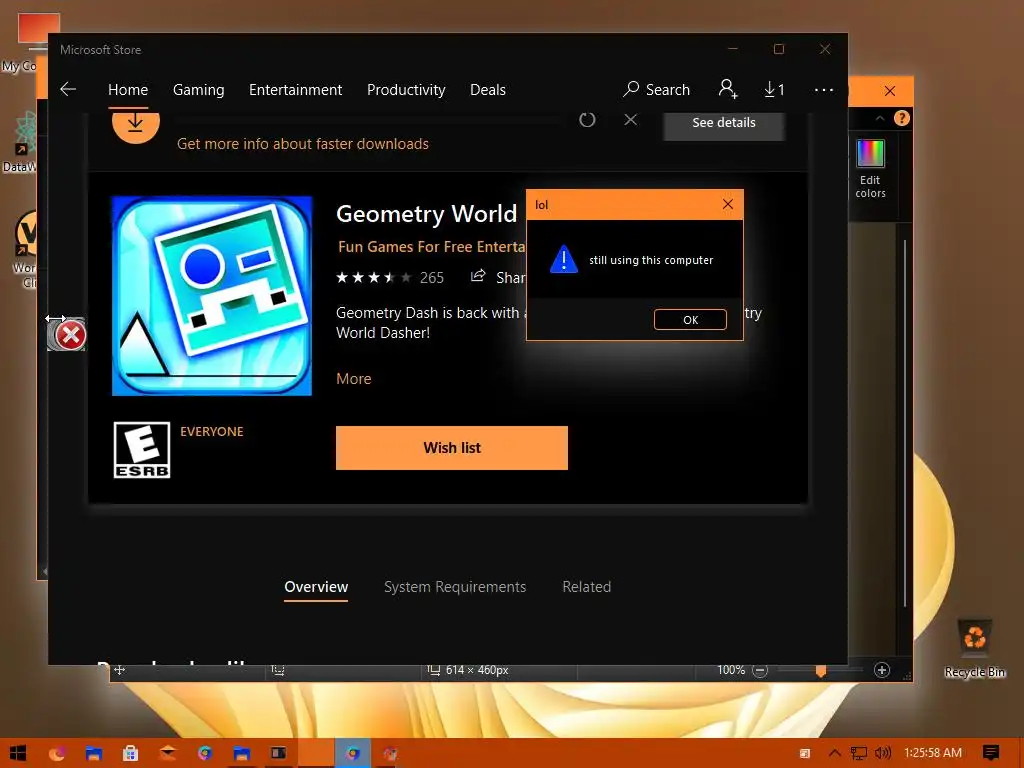Open the Store See more ellipsis menu
The width and height of the screenshot is (1024, 768).
coord(824,89)
